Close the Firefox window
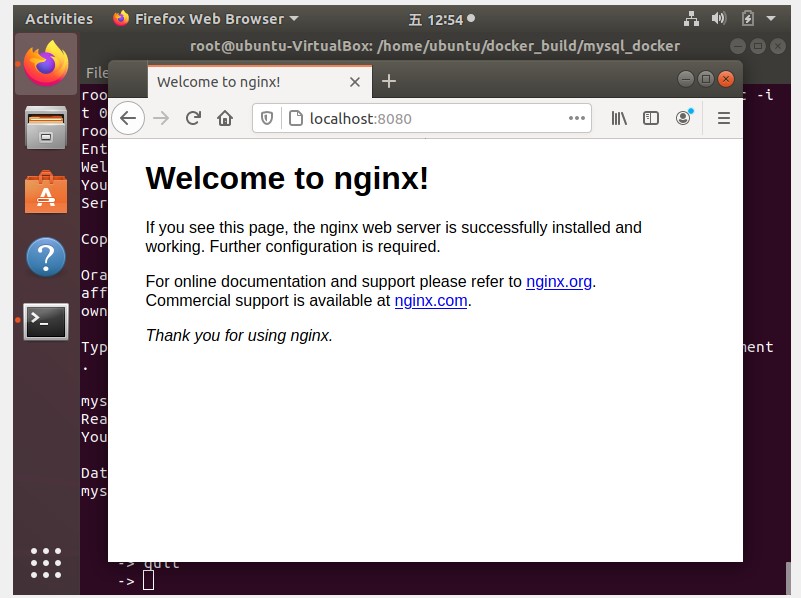Viewport: 801px width, 598px height. (x=725, y=79)
